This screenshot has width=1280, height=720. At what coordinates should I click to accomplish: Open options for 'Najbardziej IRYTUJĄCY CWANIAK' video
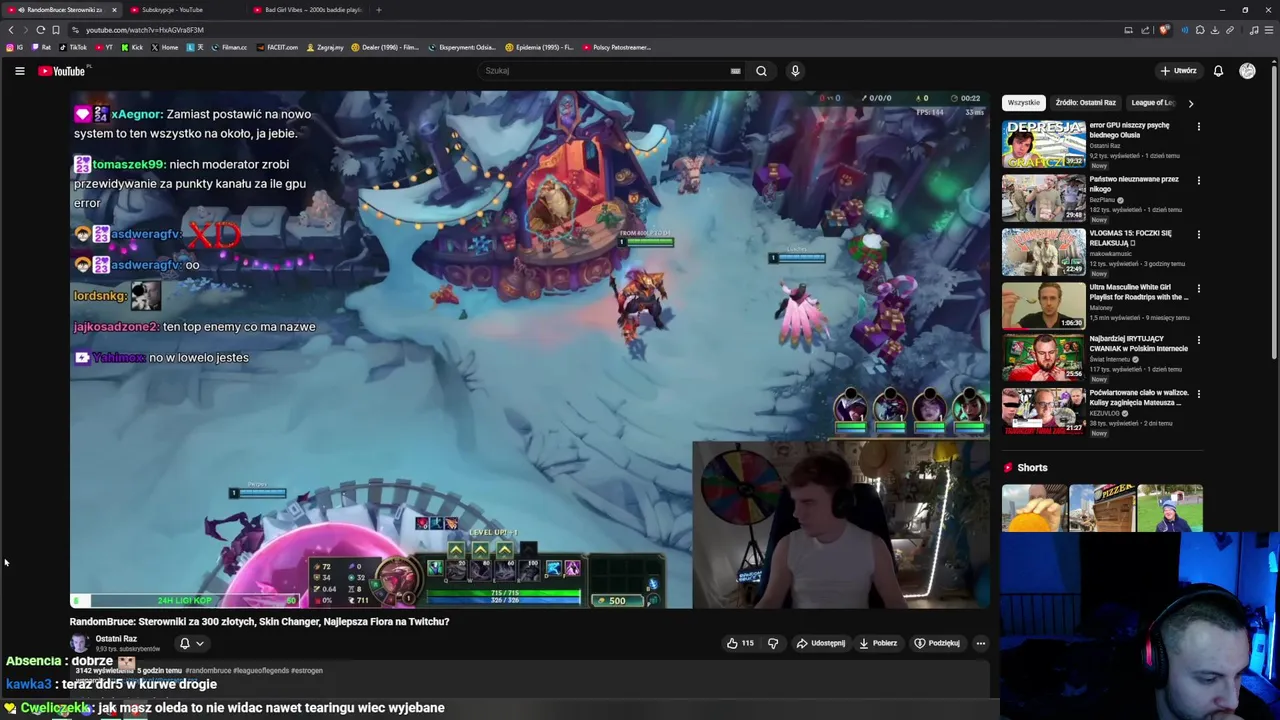[x=1198, y=341]
